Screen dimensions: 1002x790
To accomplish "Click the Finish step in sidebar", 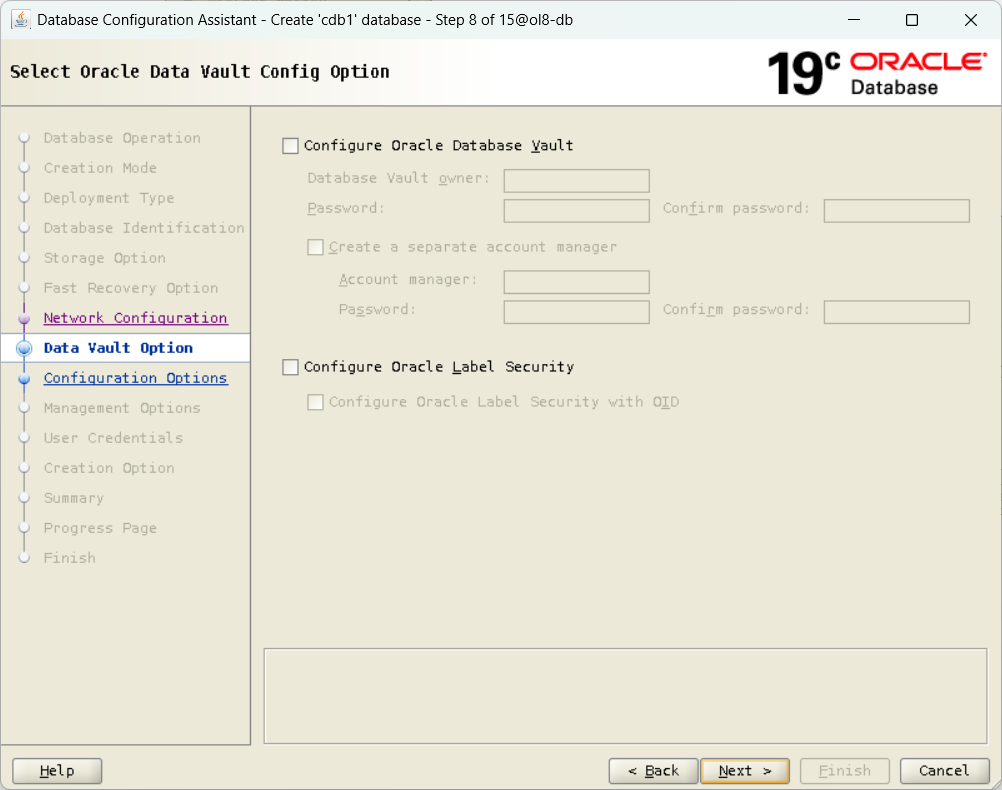I will pos(70,559).
